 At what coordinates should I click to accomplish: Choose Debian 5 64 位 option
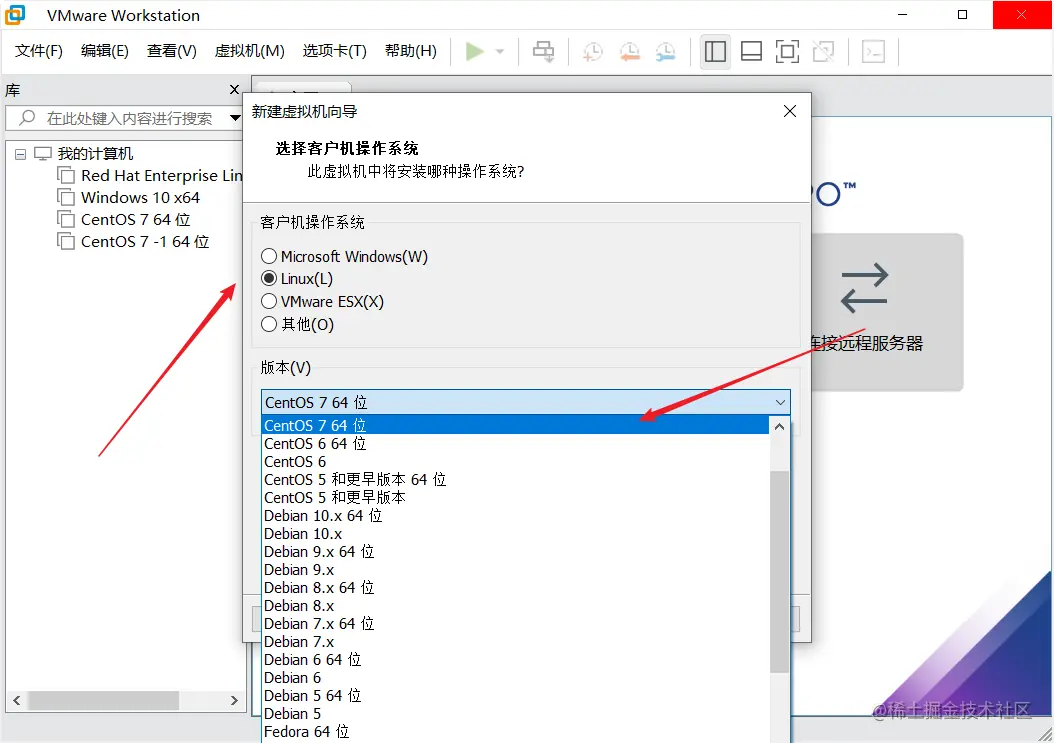(515, 696)
